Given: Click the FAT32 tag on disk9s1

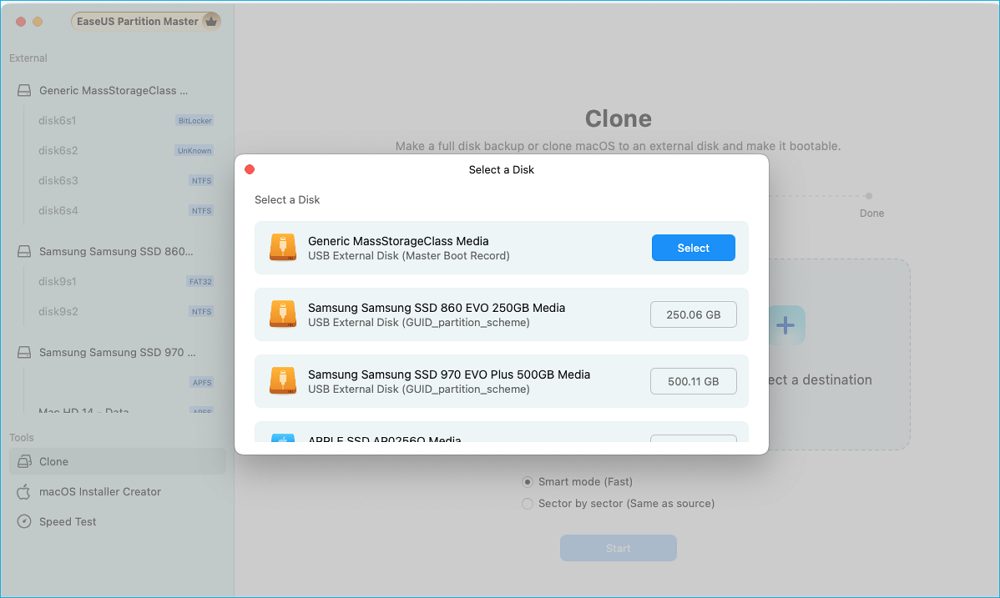Looking at the screenshot, I should click(200, 281).
